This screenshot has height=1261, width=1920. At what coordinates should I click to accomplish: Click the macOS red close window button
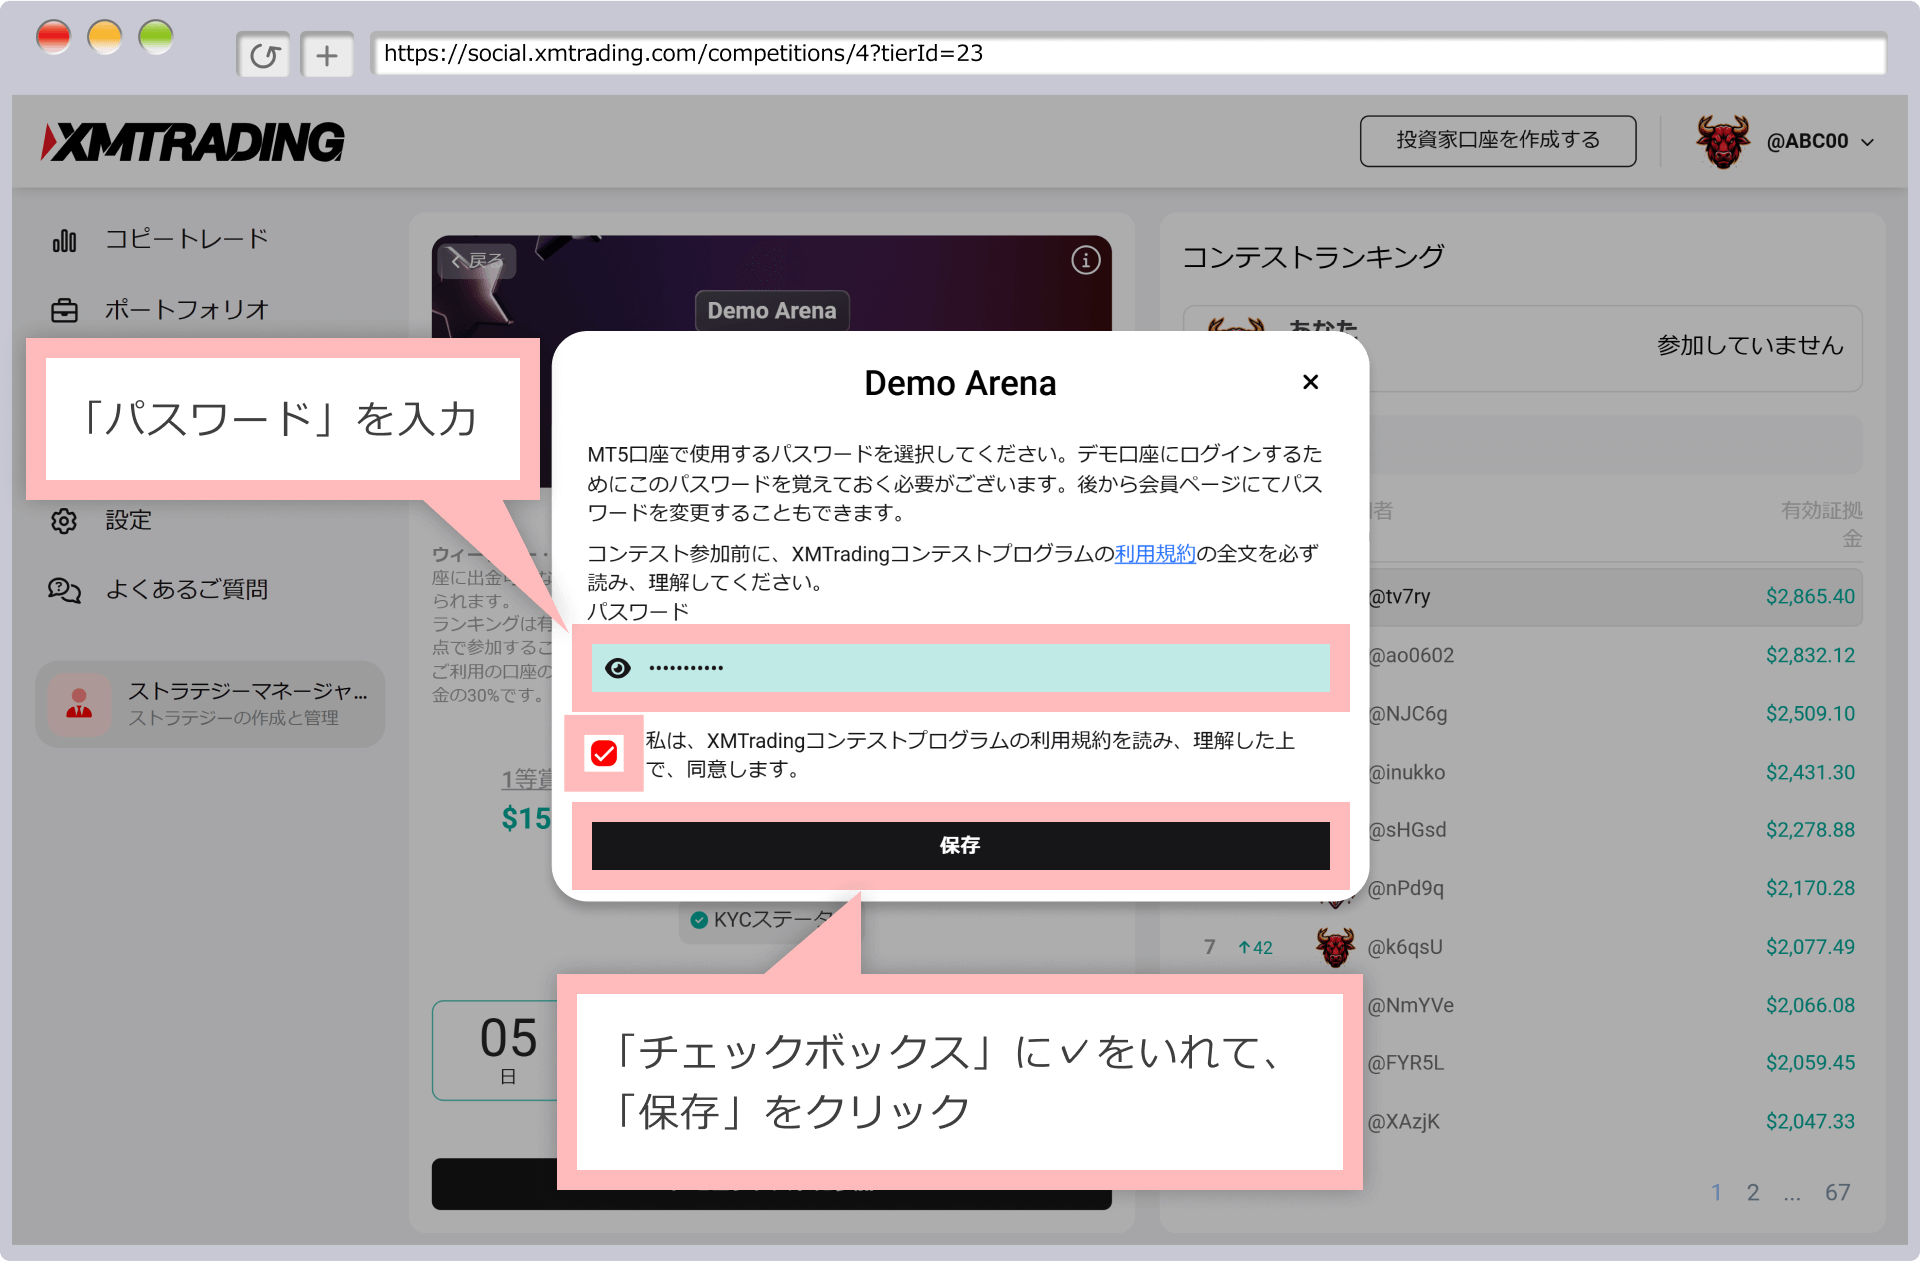[x=54, y=38]
